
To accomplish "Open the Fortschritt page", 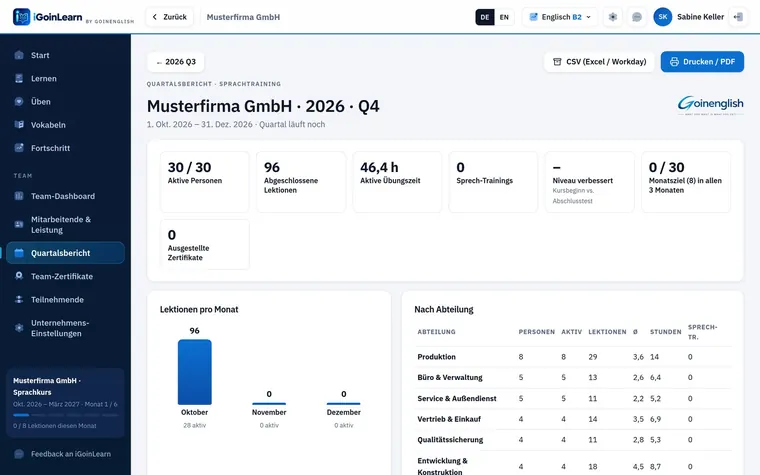I will click(65, 148).
